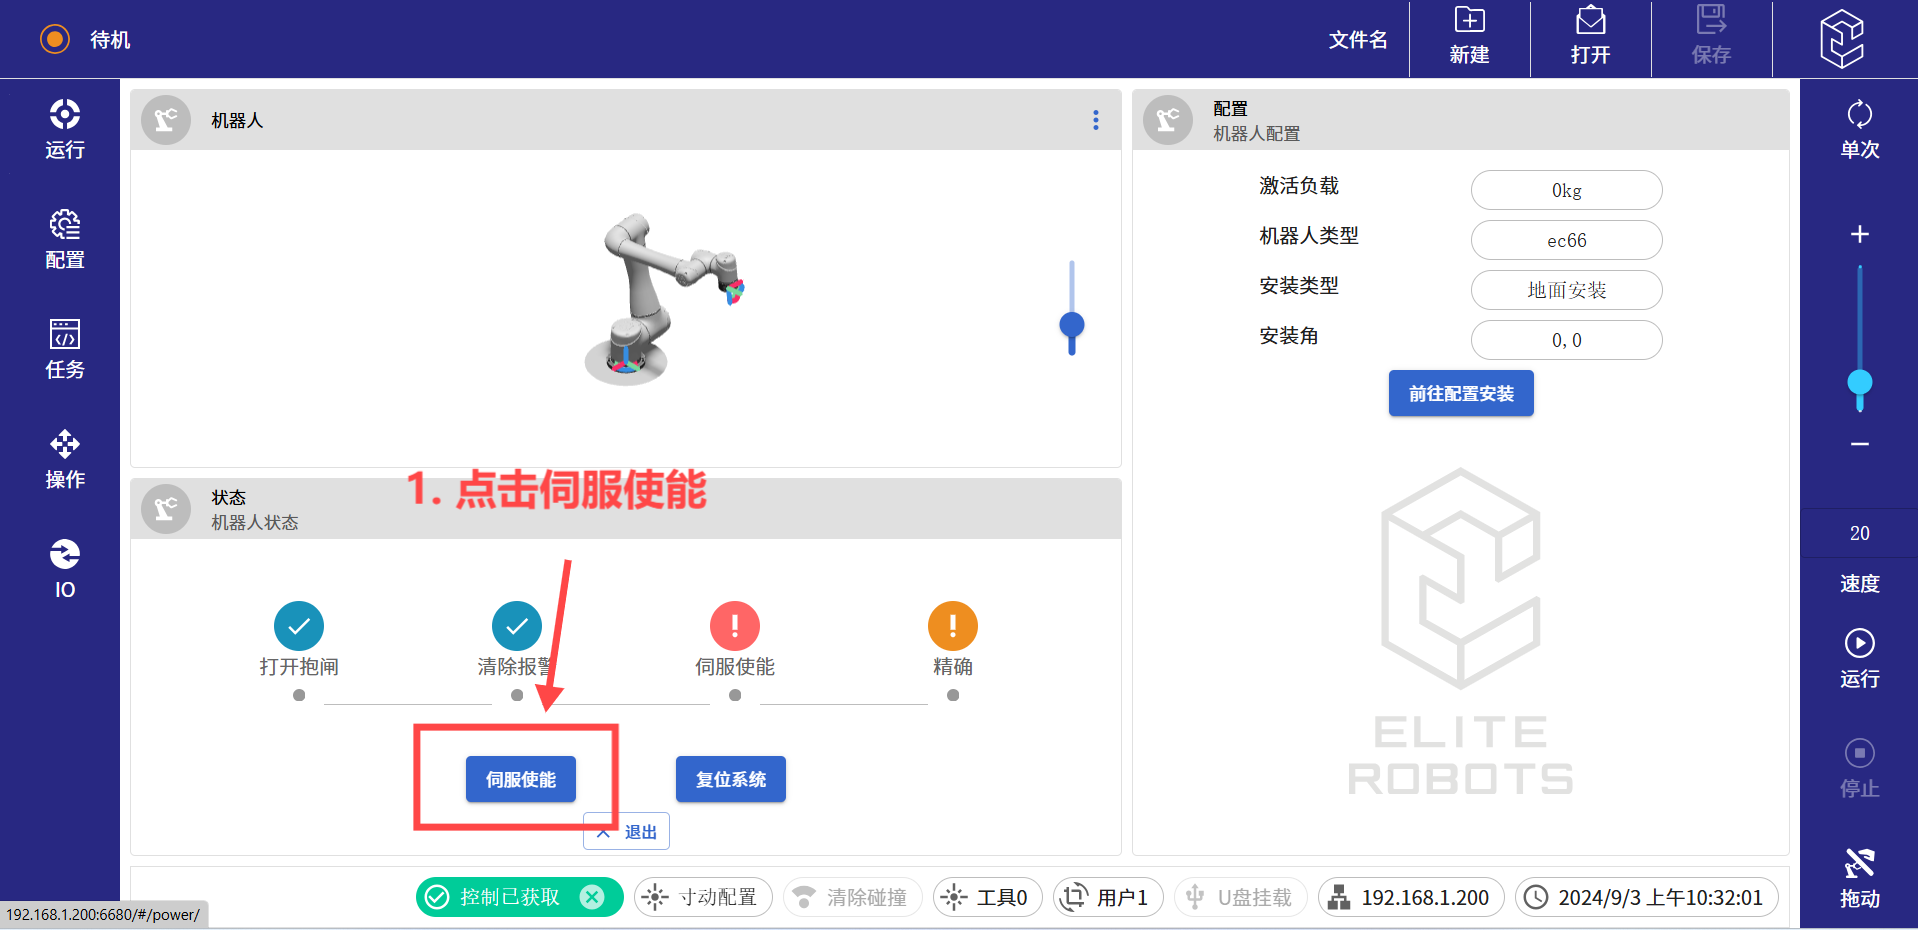This screenshot has width=1918, height=930.
Task: Release control via 控制已获取 X icon
Action: pyautogui.click(x=592, y=897)
